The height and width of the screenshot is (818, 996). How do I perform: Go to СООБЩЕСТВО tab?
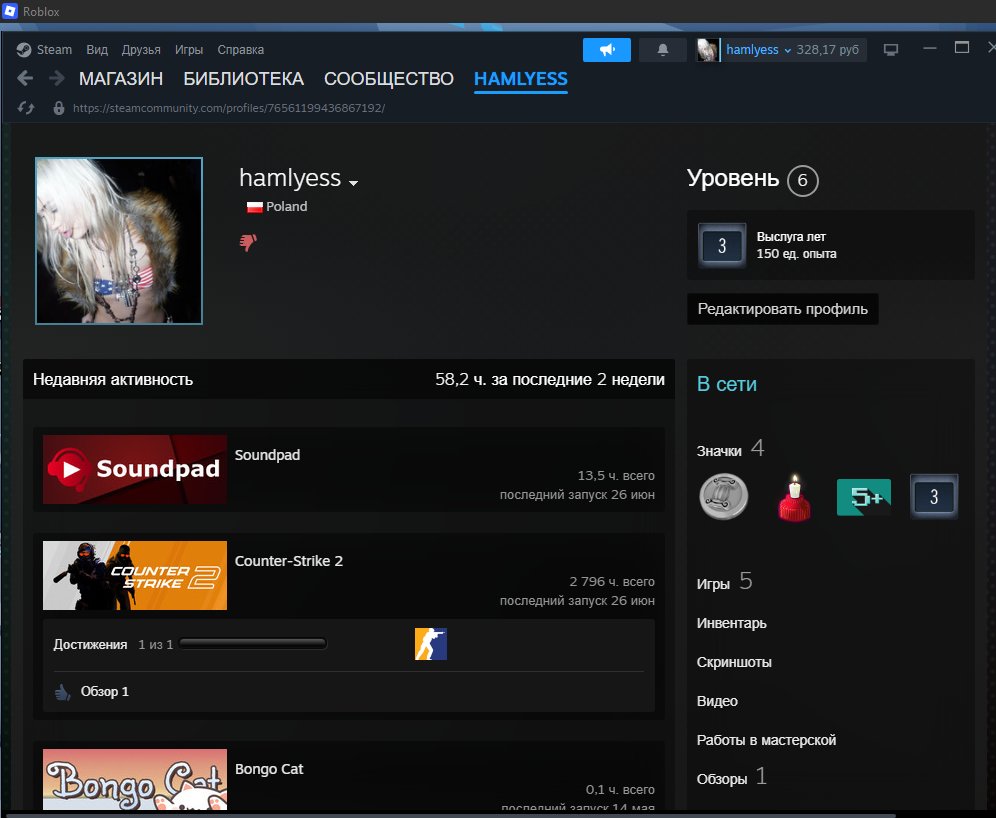tap(389, 79)
